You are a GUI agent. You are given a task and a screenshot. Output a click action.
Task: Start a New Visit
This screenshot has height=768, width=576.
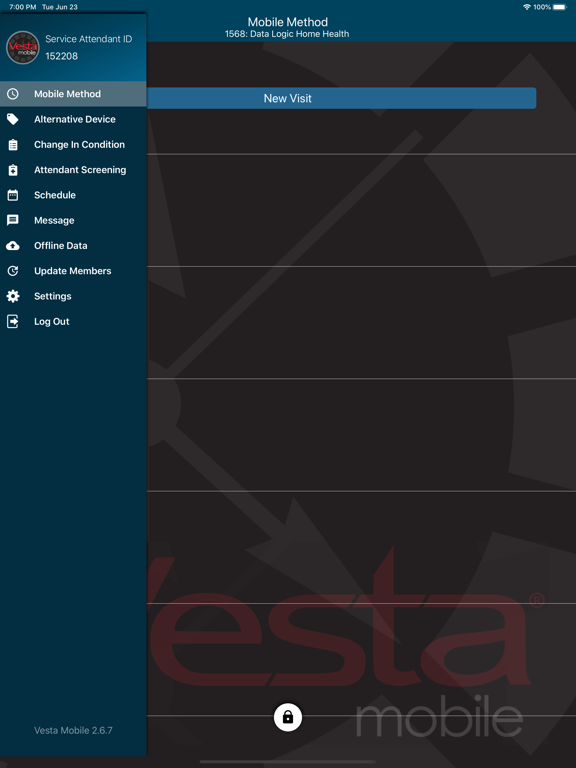point(341,98)
